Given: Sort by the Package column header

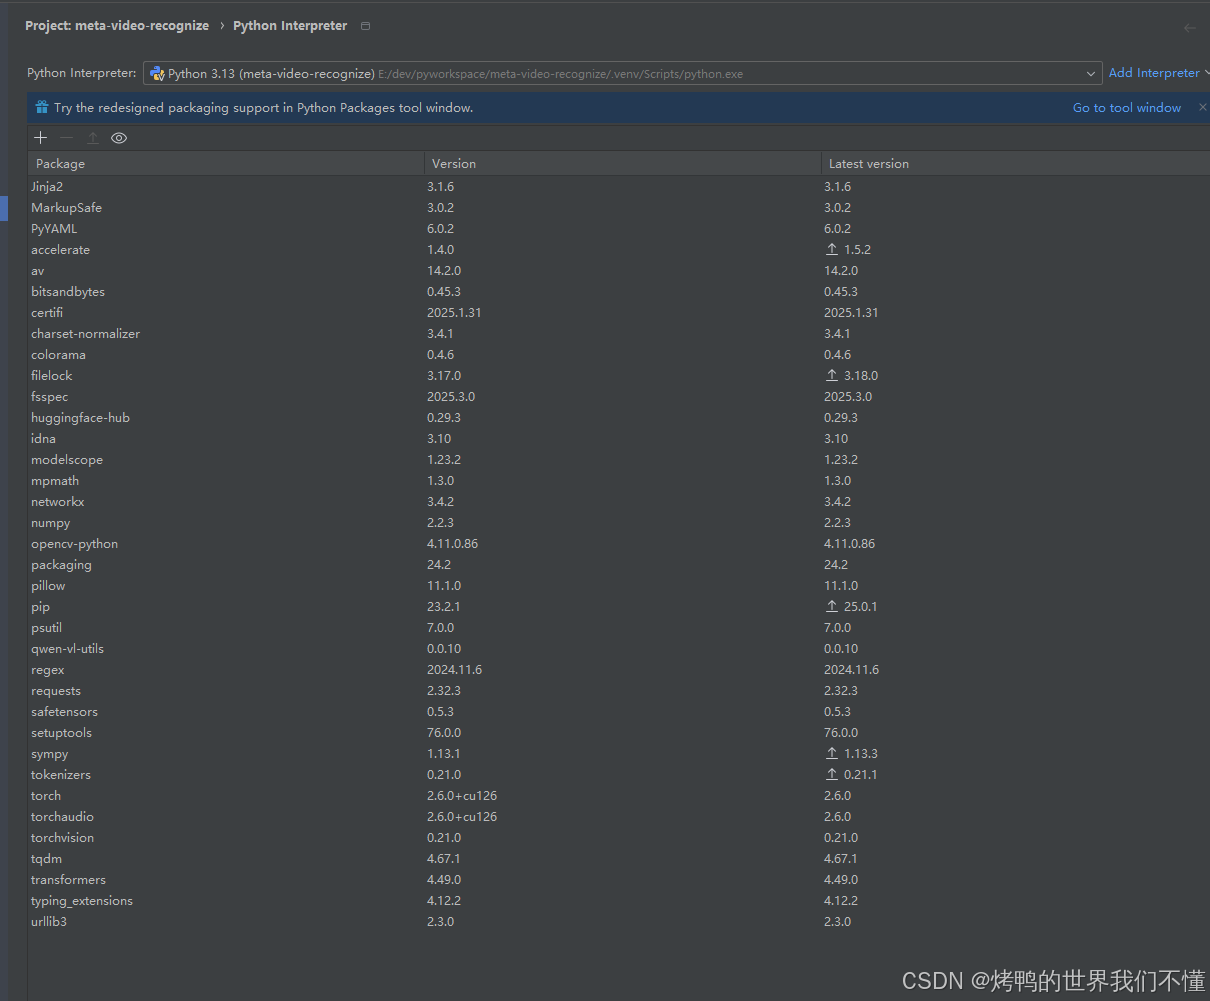Looking at the screenshot, I should [x=226, y=163].
